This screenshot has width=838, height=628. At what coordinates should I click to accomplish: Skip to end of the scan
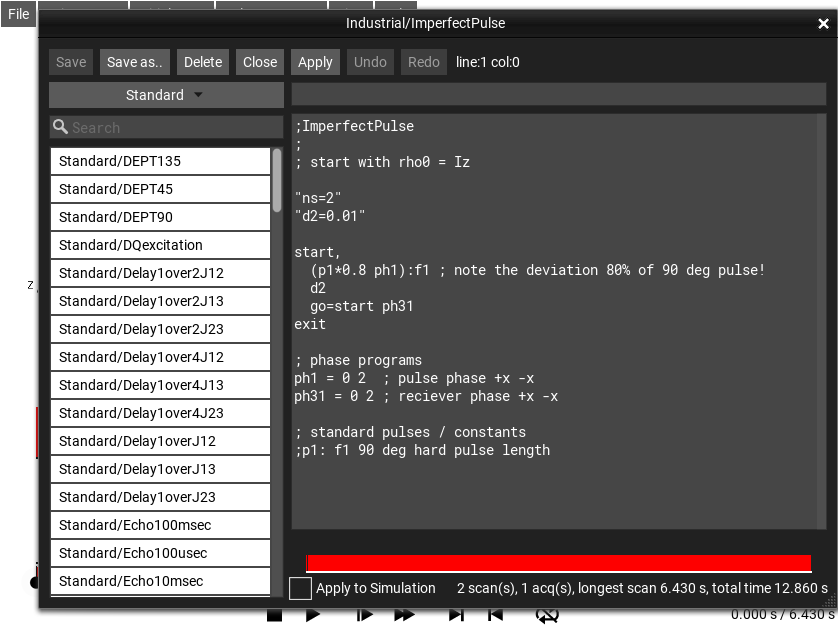(456, 616)
